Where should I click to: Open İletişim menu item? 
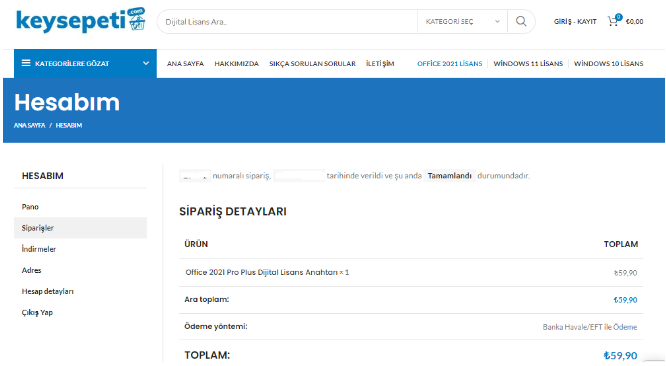coord(380,64)
